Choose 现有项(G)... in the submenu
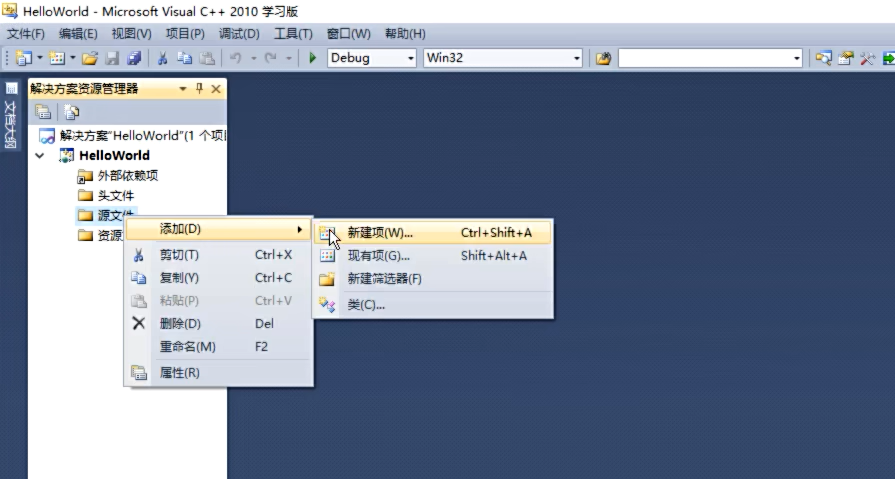 pyautogui.click(x=433, y=256)
